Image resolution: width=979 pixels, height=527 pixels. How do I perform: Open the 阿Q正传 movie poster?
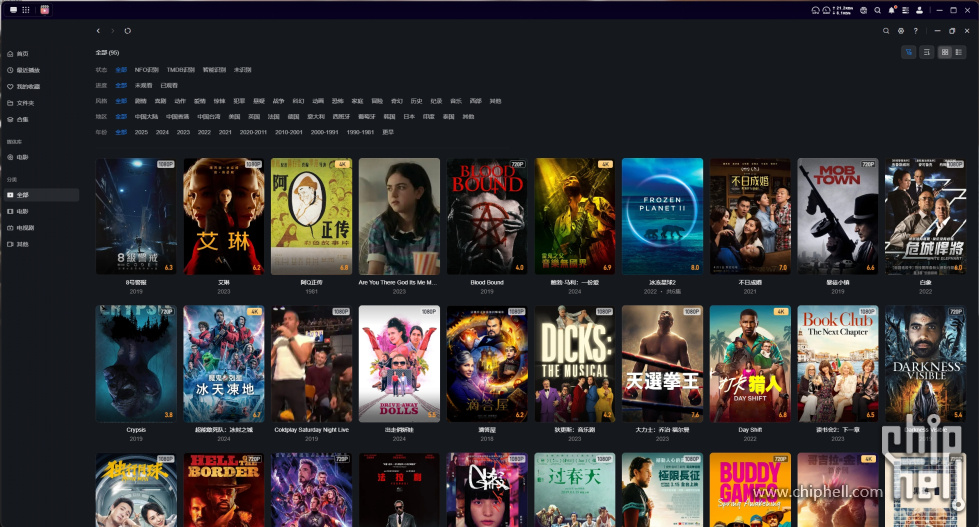pos(312,216)
